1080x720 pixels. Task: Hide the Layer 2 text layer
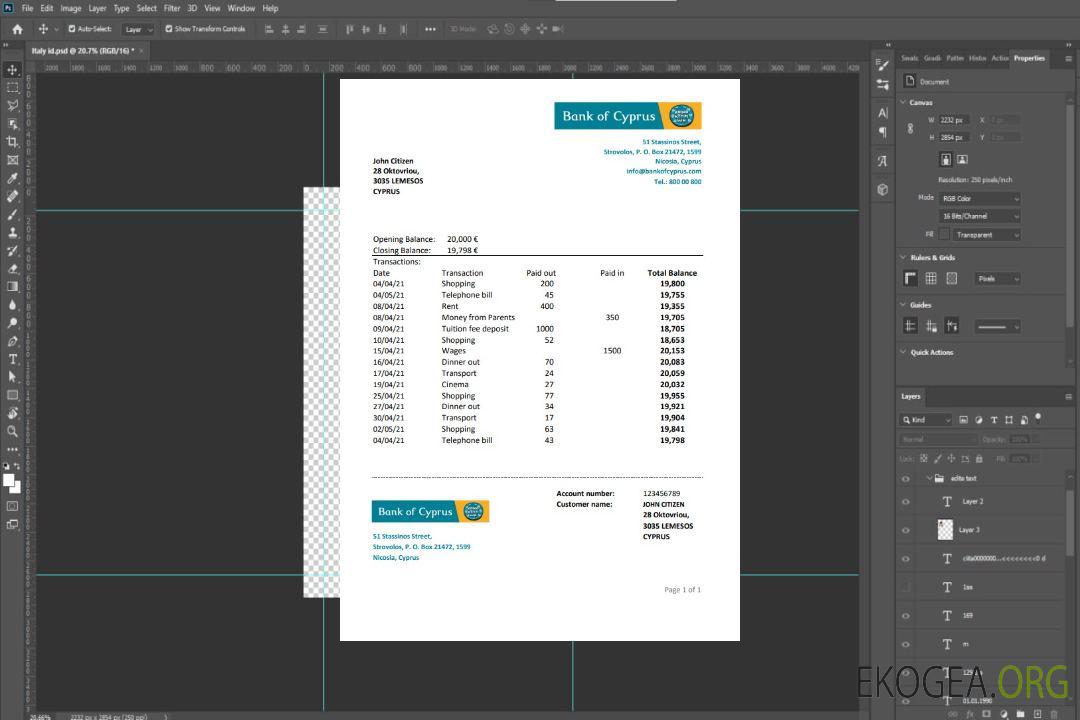click(x=906, y=502)
